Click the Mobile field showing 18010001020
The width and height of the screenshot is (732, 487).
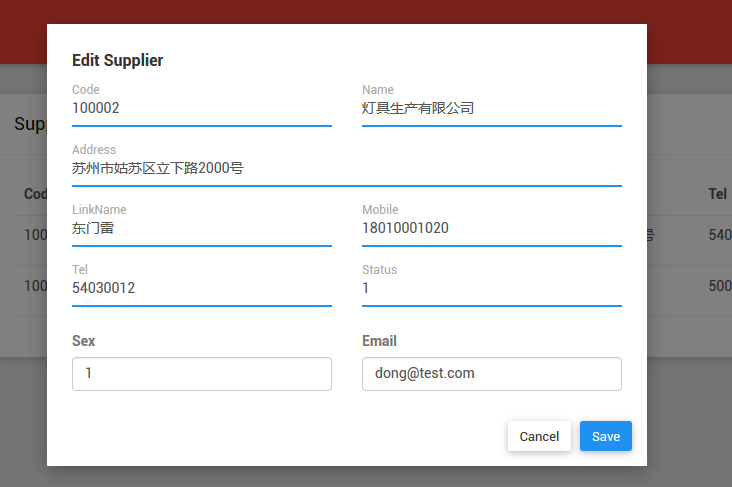pyautogui.click(x=490, y=228)
